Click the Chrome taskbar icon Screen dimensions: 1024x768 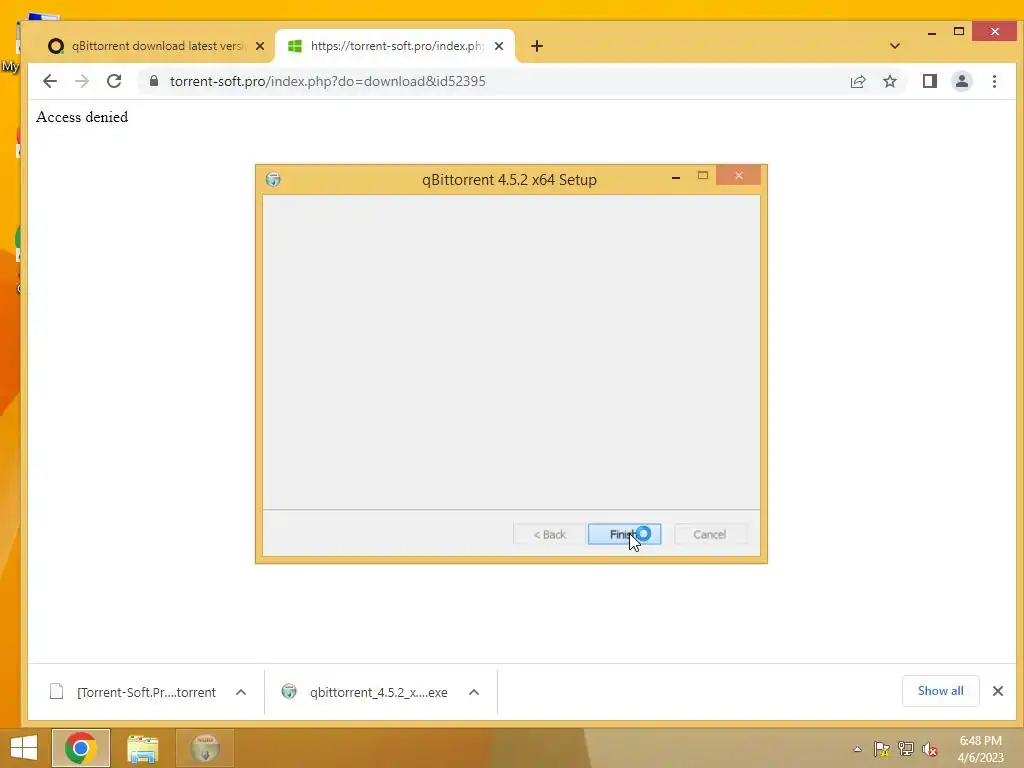coord(81,748)
